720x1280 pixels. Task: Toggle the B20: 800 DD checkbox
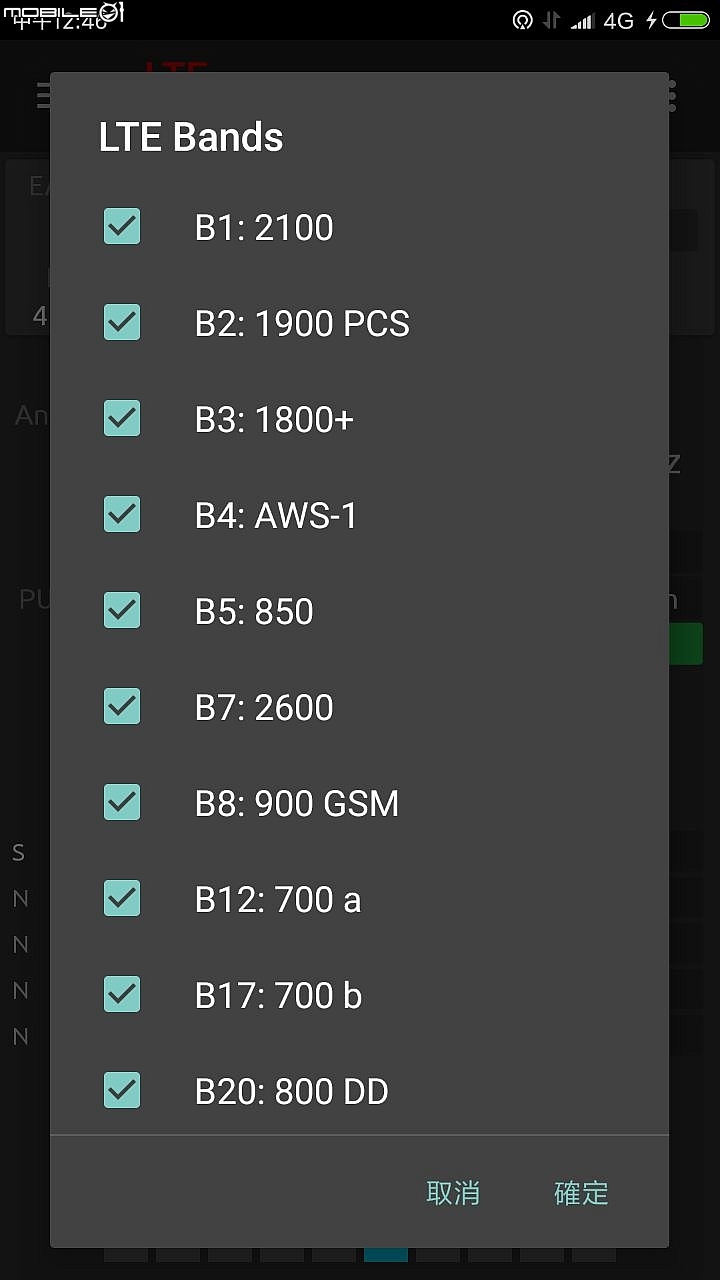[122, 1091]
